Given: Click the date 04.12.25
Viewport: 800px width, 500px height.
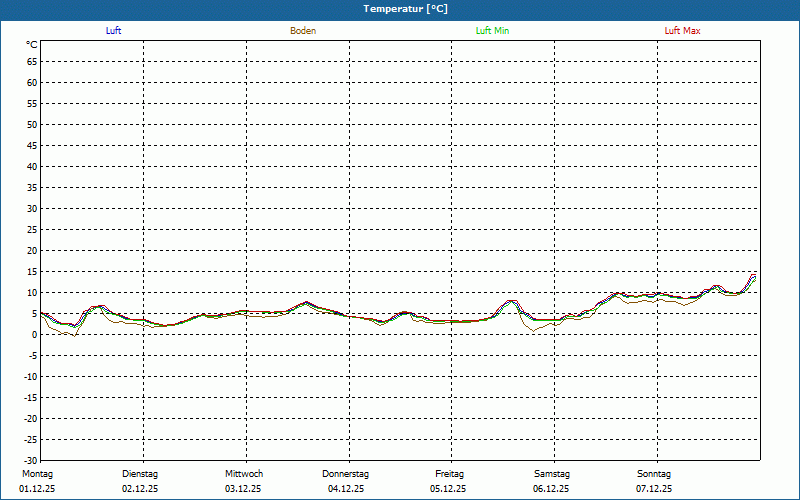Looking at the screenshot, I should (346, 489).
